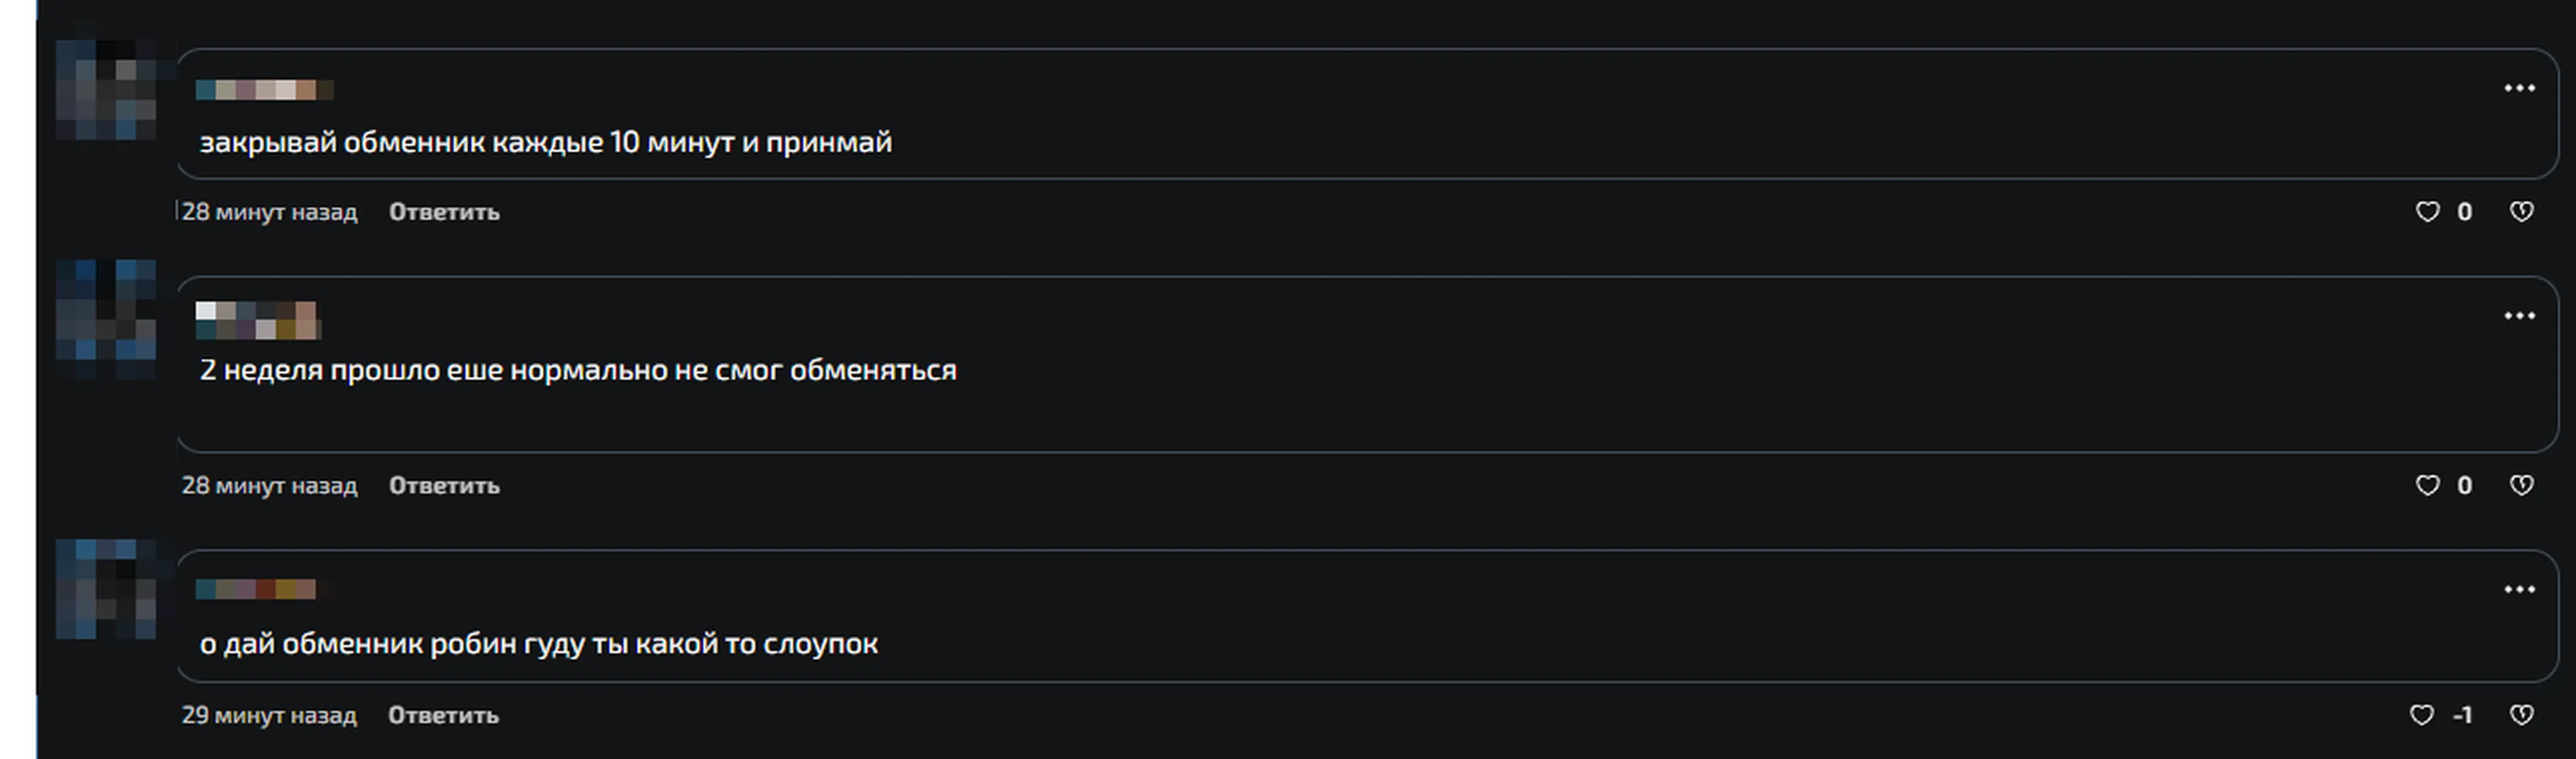Open three-dot menu of the third comment
Viewport: 2576px width, 759px height.
[x=2519, y=590]
